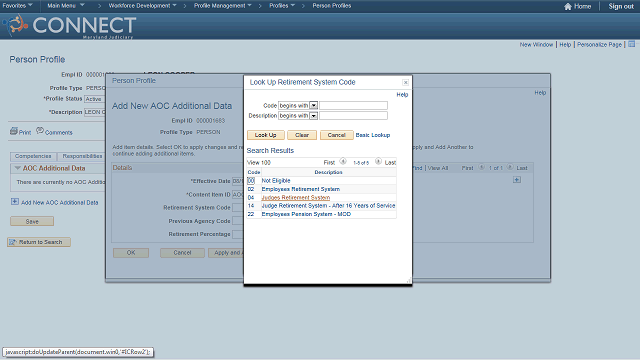Click the New Window link
Screen dimensions: 640x360
pyautogui.click(x=536, y=44)
